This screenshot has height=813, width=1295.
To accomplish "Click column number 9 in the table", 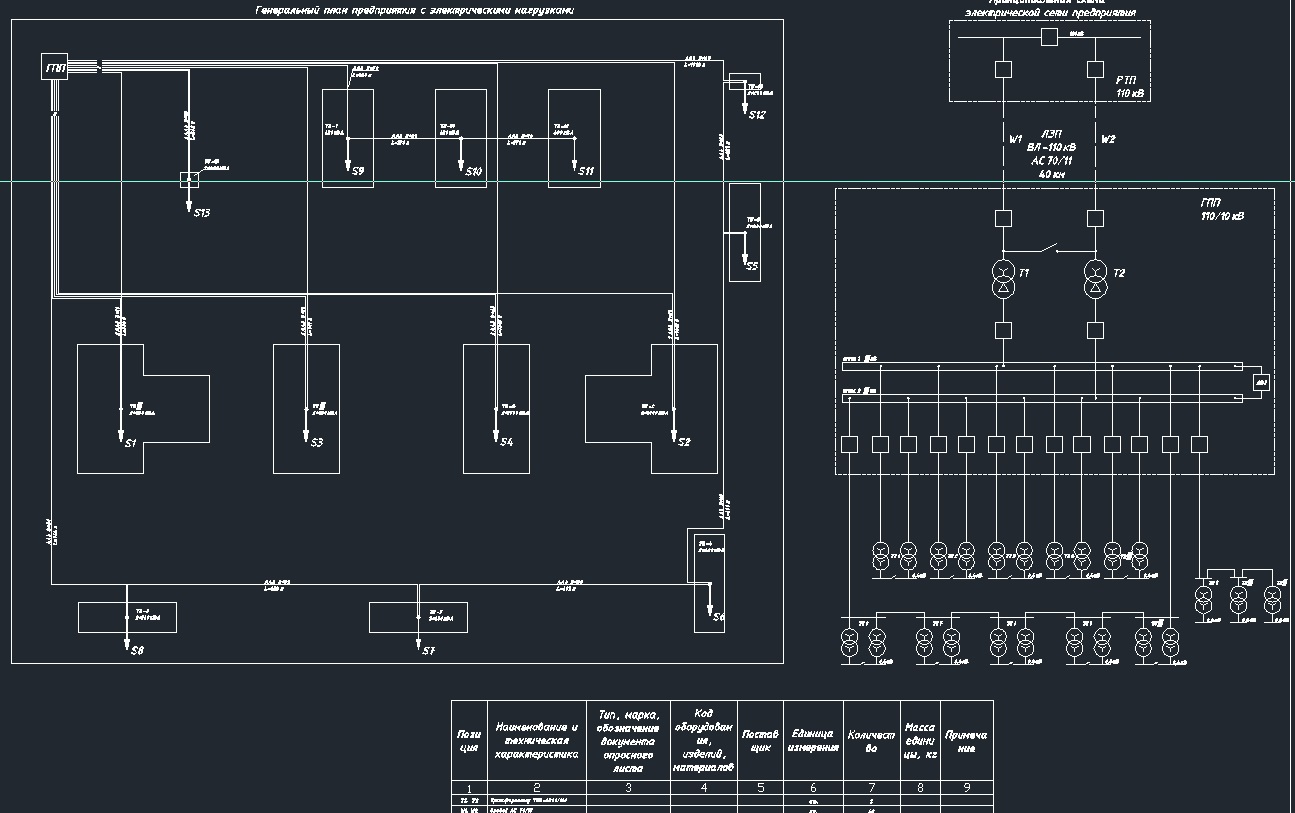I will tap(967, 788).
